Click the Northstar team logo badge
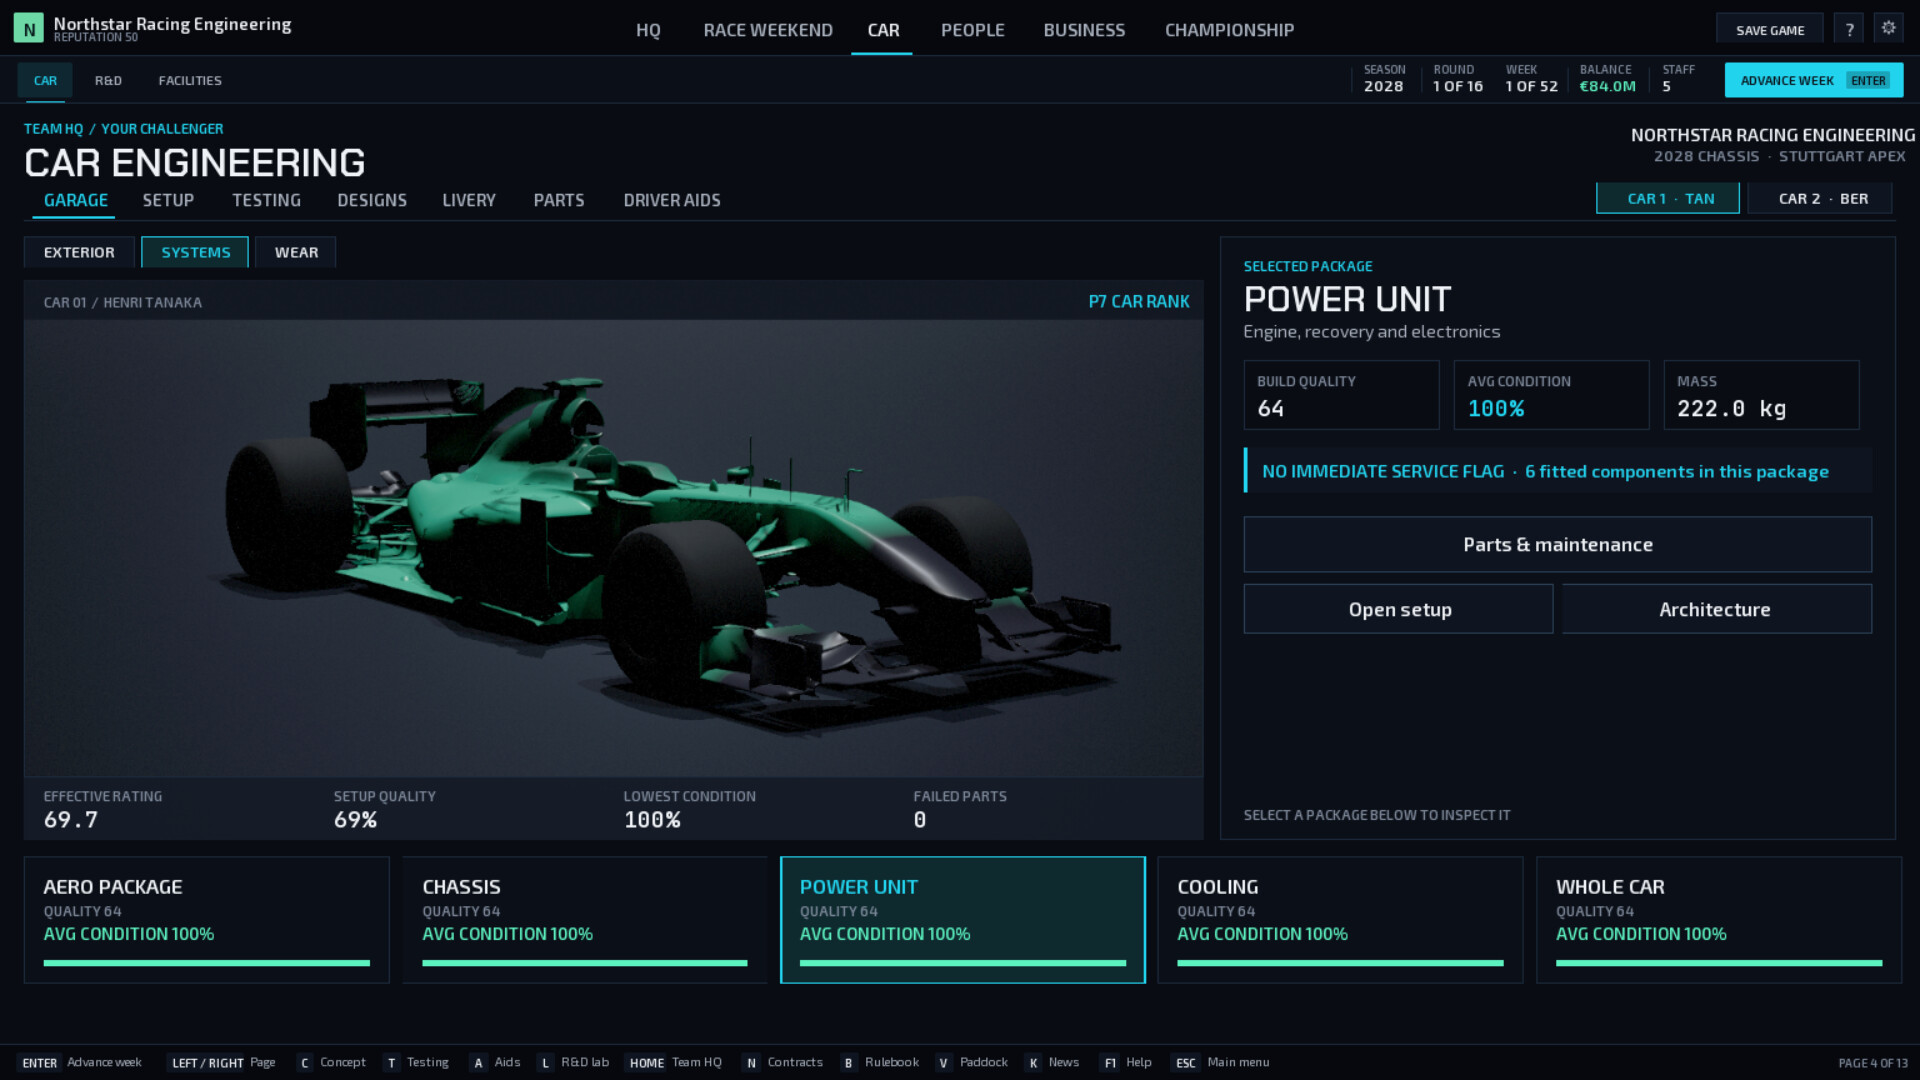This screenshot has width=1920, height=1080. (29, 29)
